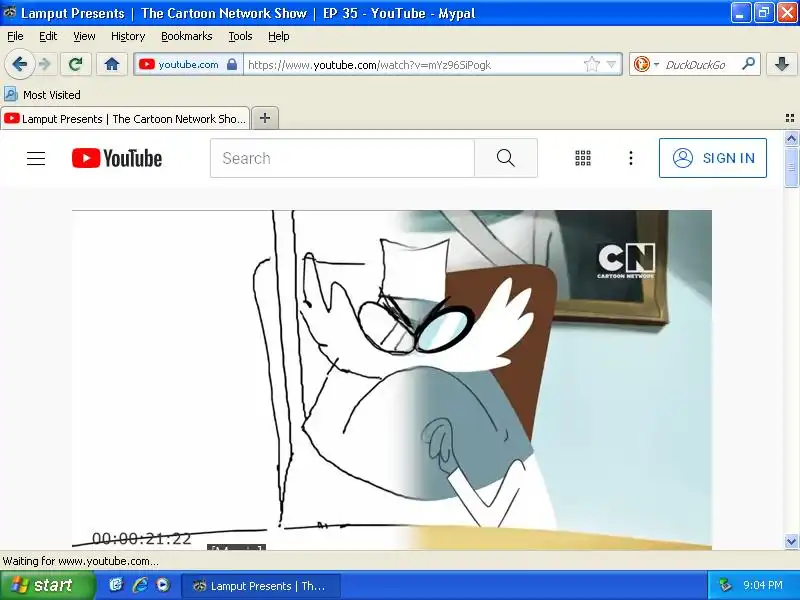
Task: Open the Edit menu
Action: tap(48, 36)
